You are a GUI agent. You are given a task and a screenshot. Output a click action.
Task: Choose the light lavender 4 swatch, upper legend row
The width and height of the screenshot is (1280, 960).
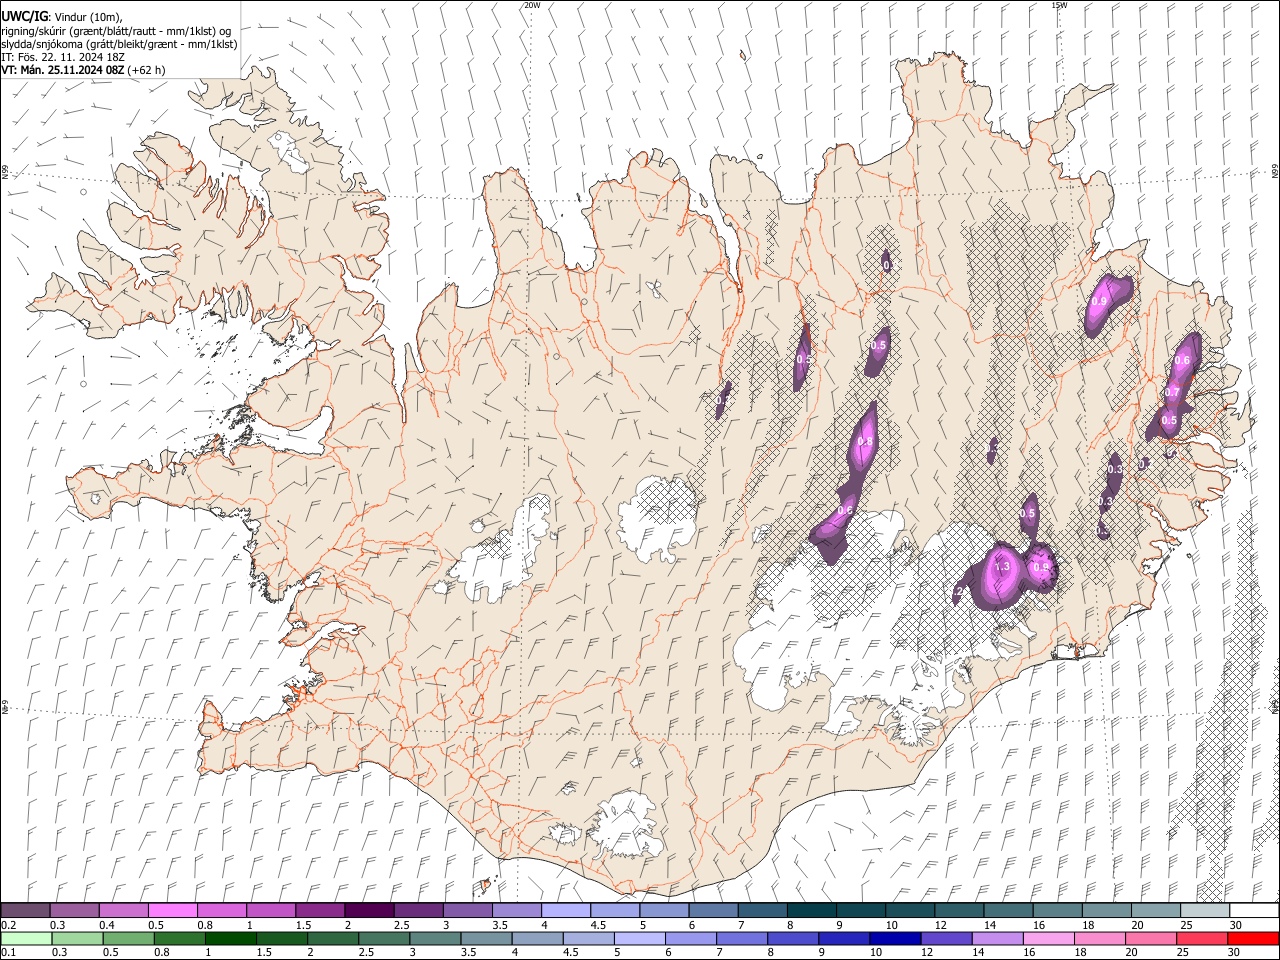(565, 910)
